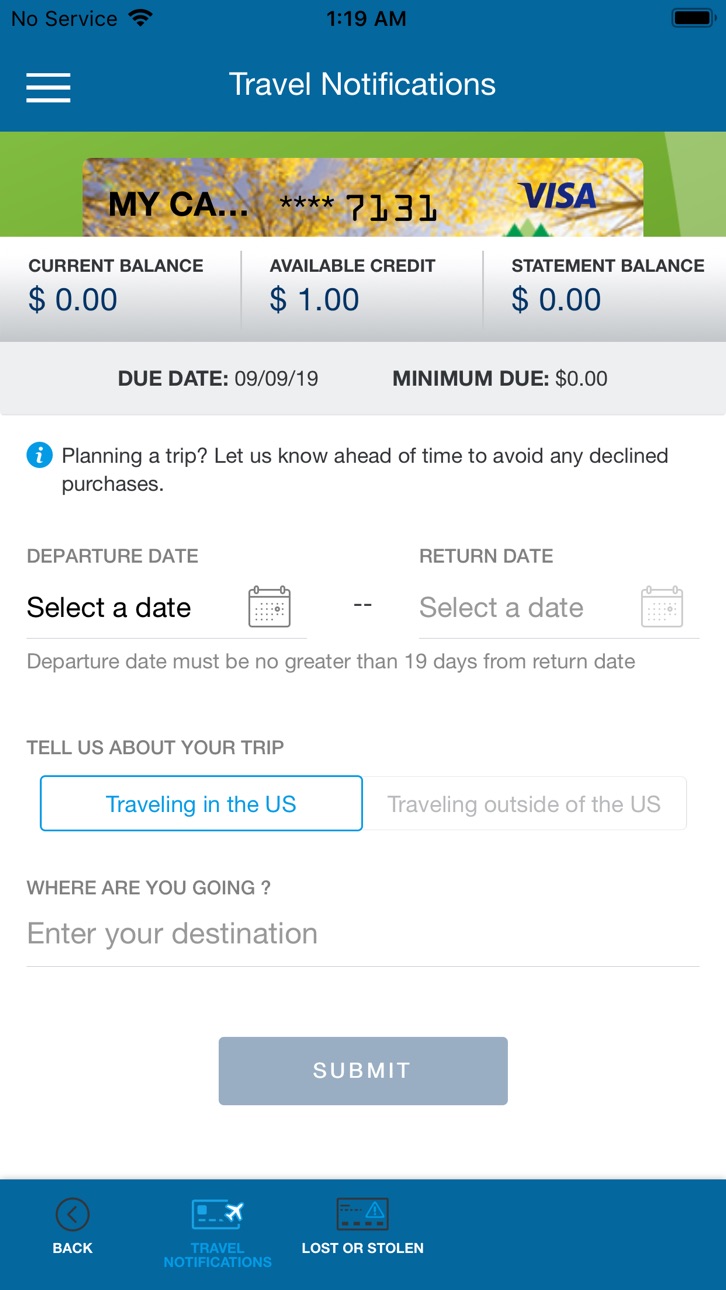Go back using the Back arrow icon
Image resolution: width=726 pixels, height=1290 pixels.
pos(72,1214)
